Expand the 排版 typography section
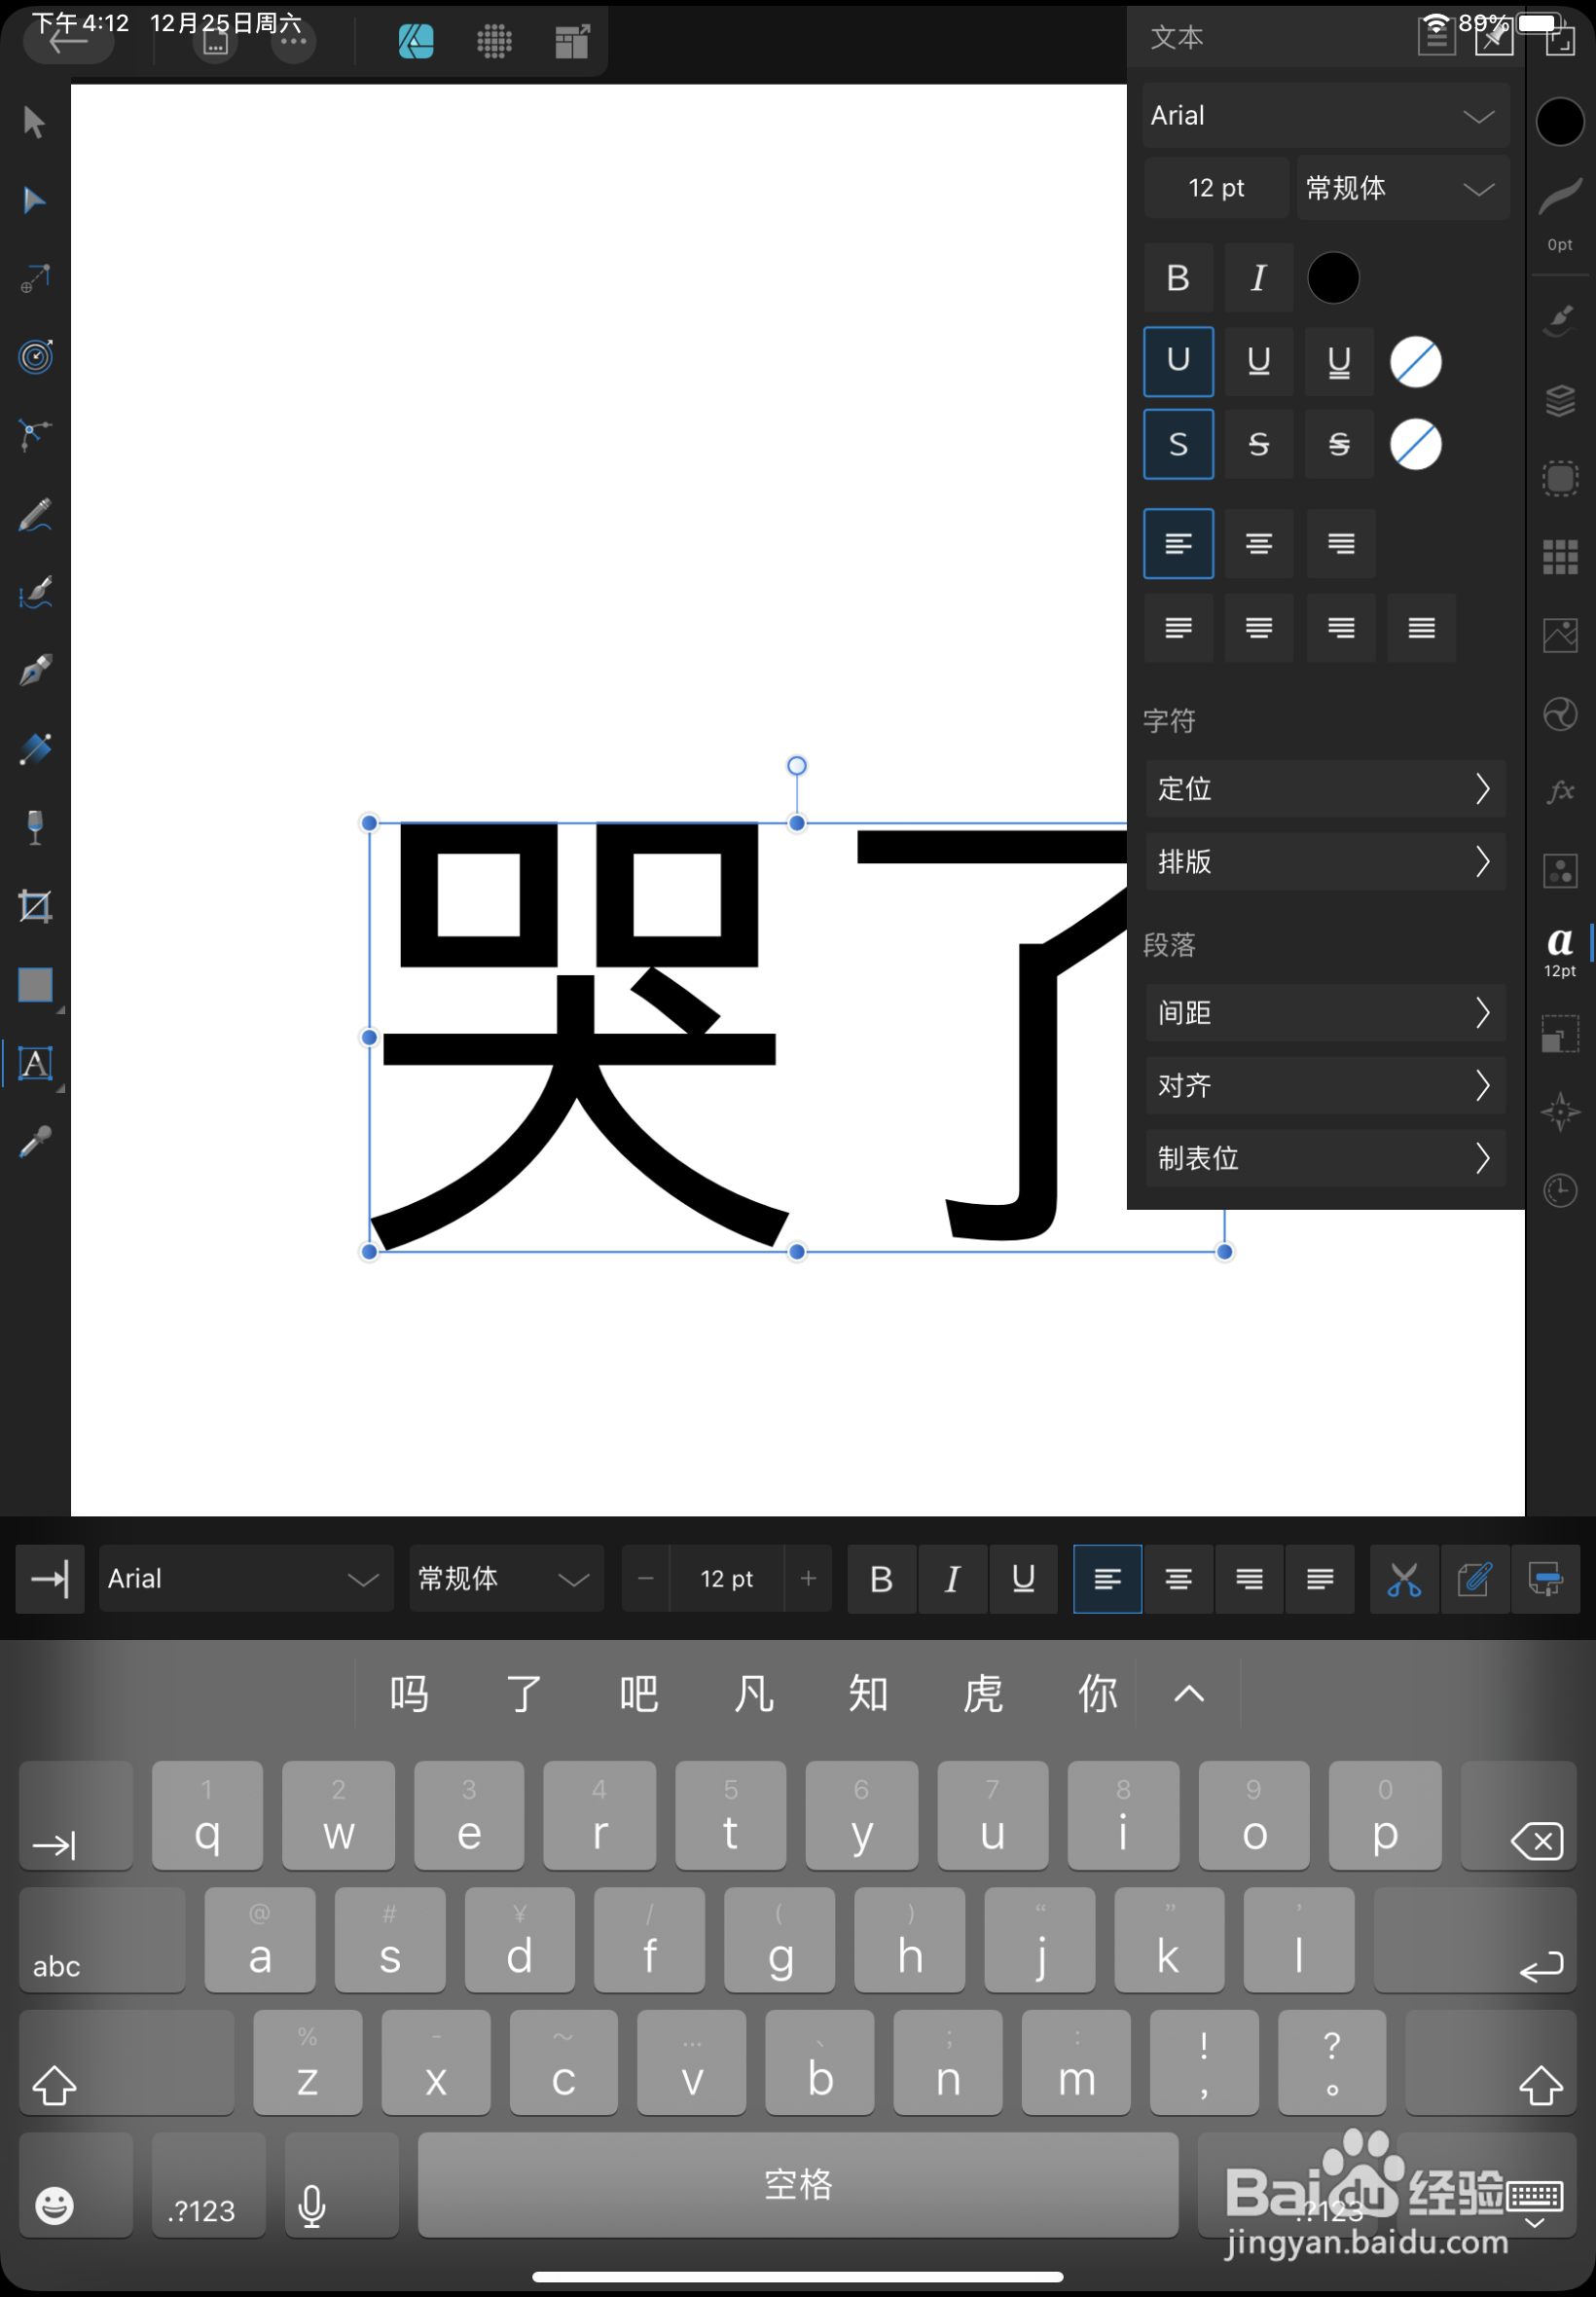The height and width of the screenshot is (2297, 1596). (1325, 862)
